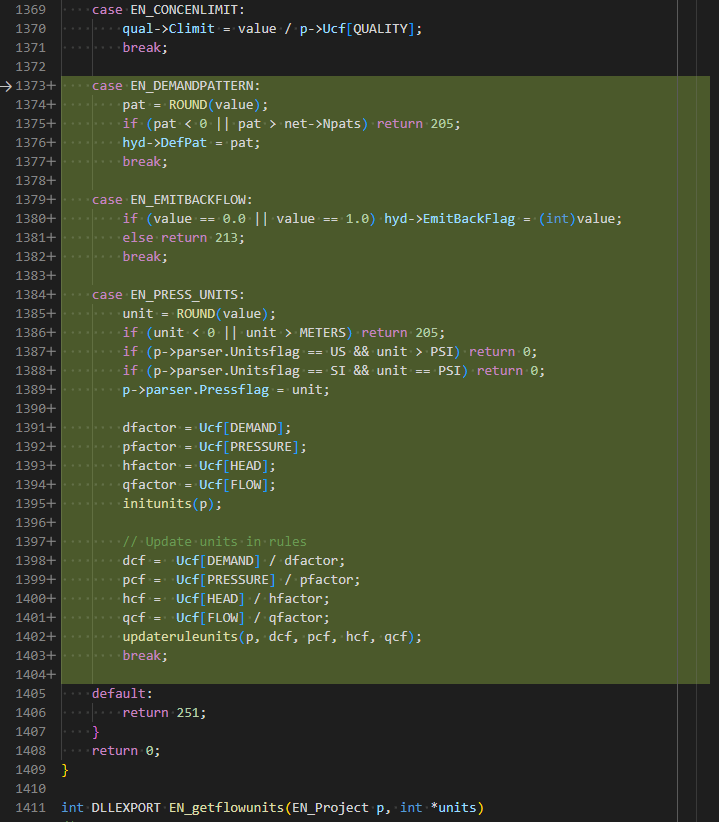Place cursor in the 'Update units in rules' comment
This screenshot has width=719, height=822.
pyautogui.click(x=214, y=542)
